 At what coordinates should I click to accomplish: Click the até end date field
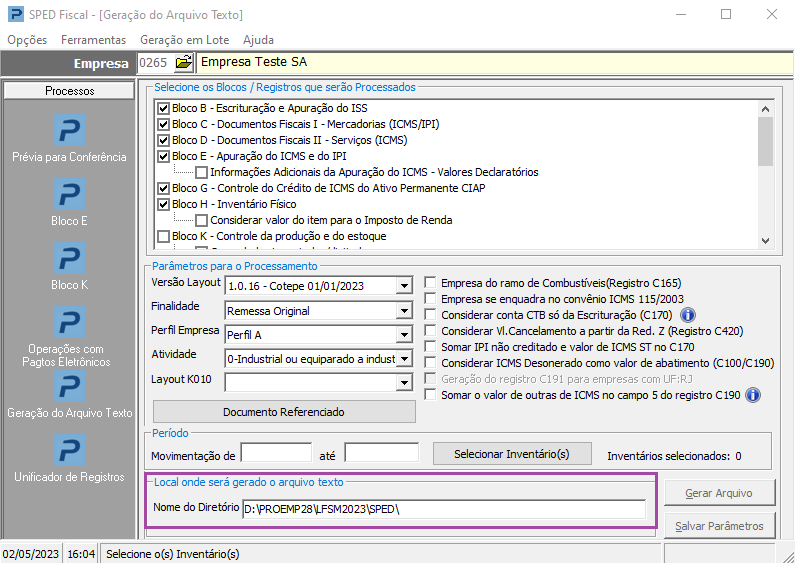click(382, 452)
